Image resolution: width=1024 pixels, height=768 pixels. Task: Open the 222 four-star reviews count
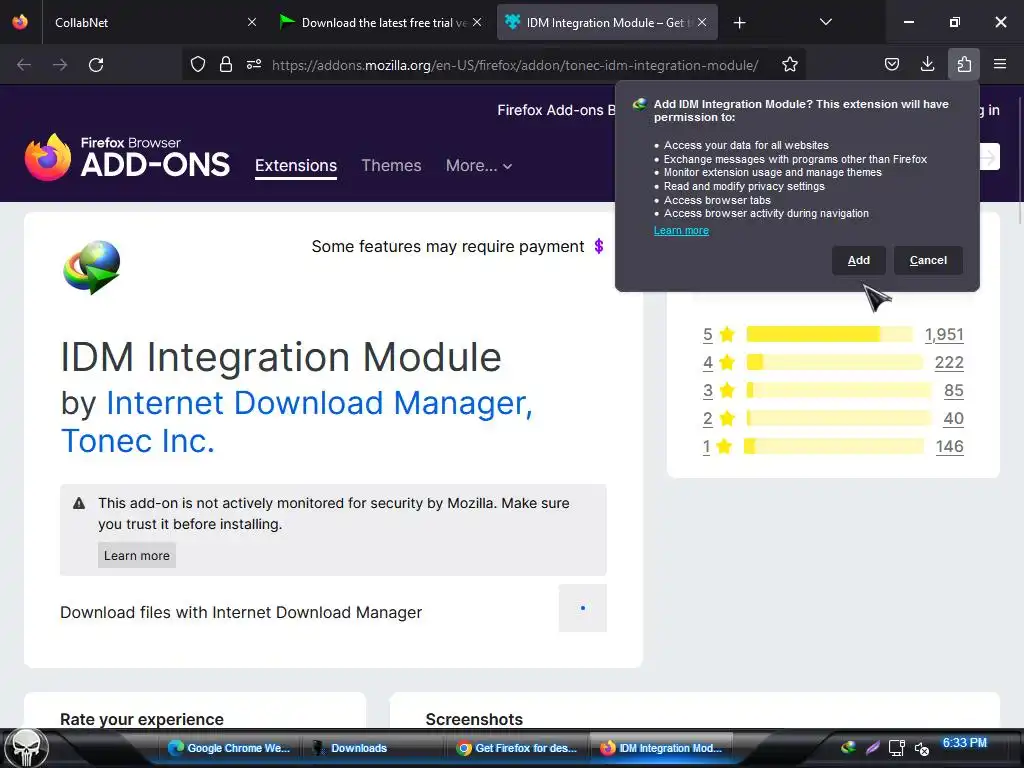point(949,362)
